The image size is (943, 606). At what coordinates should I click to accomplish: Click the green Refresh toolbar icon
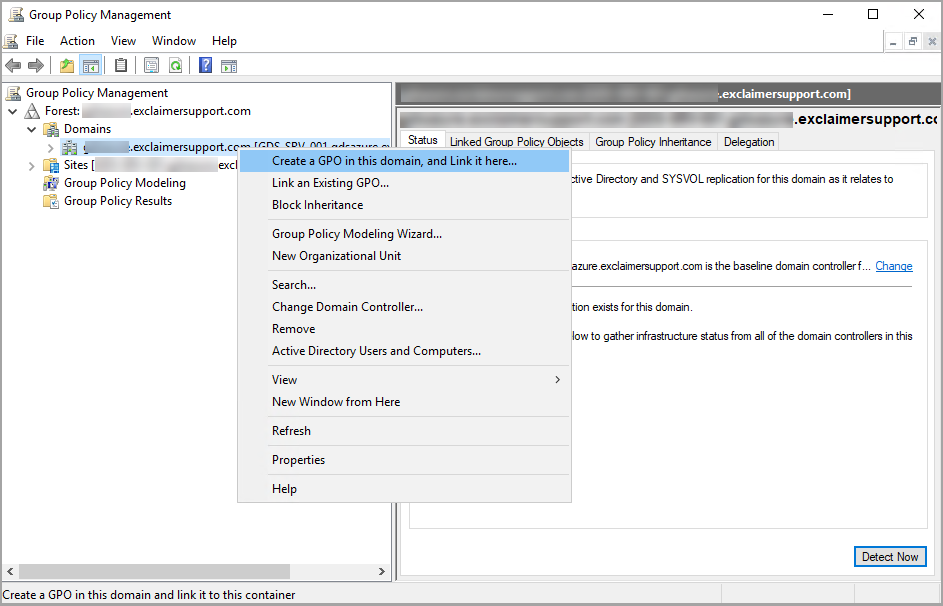coord(175,66)
